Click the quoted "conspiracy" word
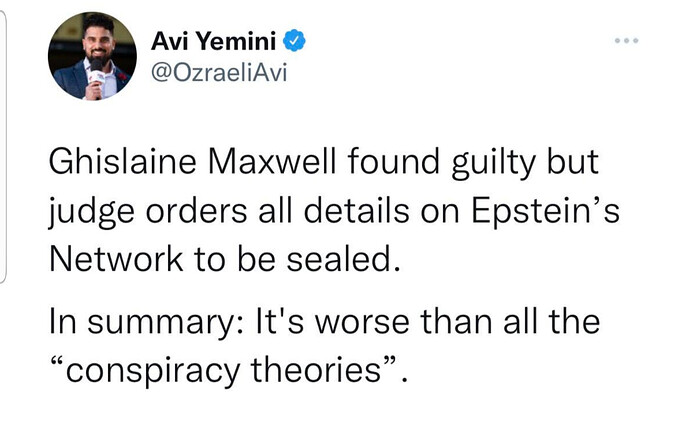The image size is (690, 430). 152,371
